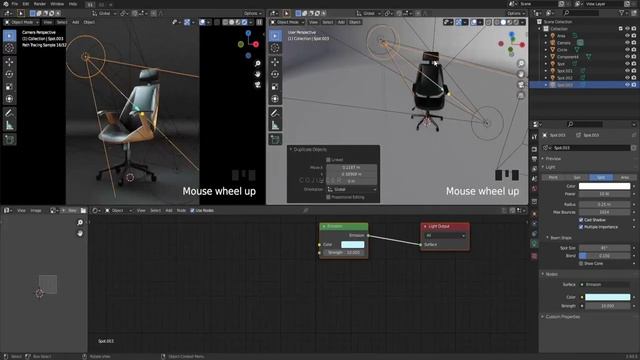
Task: Open Add menu in Camera Perspective viewport
Action: [x=76, y=22]
